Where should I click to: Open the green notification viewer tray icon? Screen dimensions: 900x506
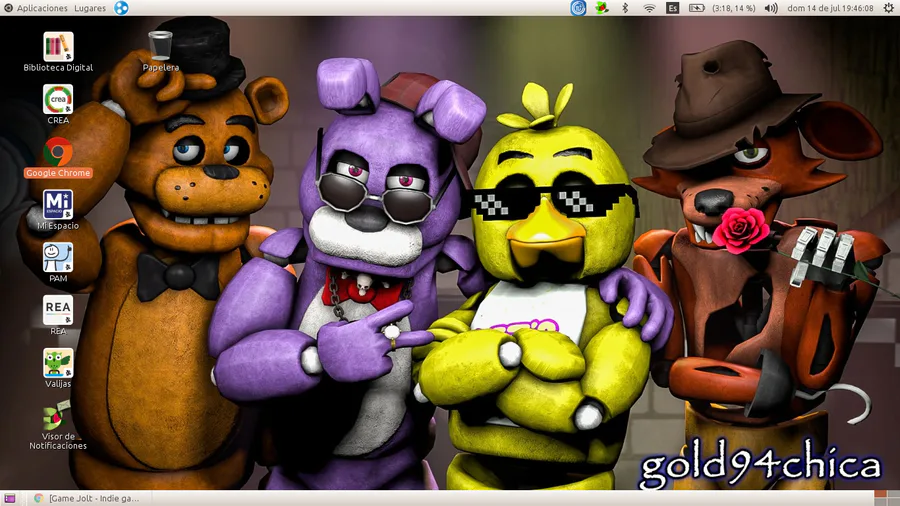tap(602, 8)
